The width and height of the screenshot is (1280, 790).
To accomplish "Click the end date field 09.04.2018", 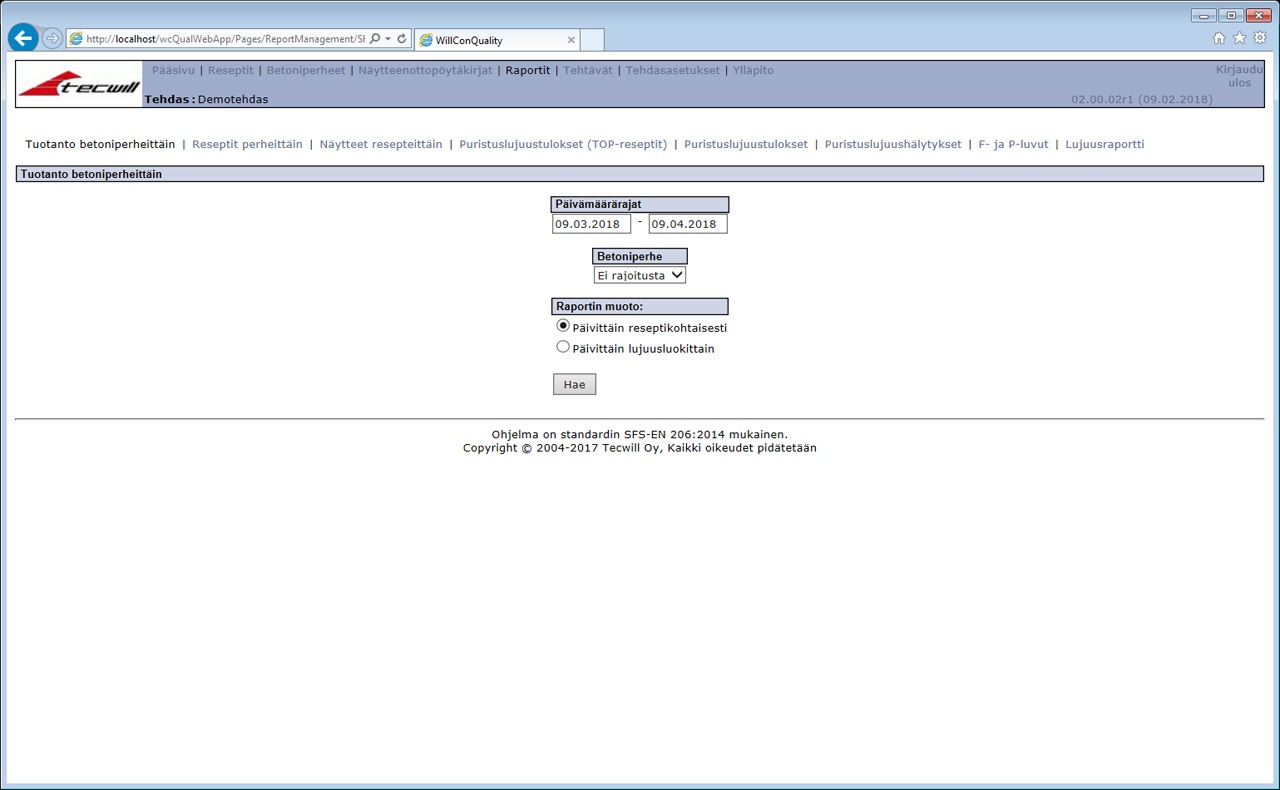I will pyautogui.click(x=688, y=224).
